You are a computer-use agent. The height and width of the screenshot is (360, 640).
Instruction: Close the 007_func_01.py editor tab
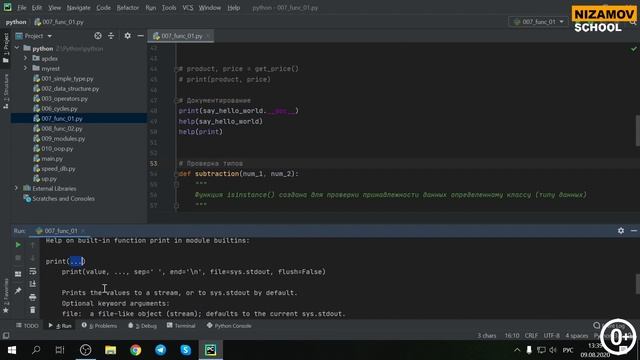(208, 36)
